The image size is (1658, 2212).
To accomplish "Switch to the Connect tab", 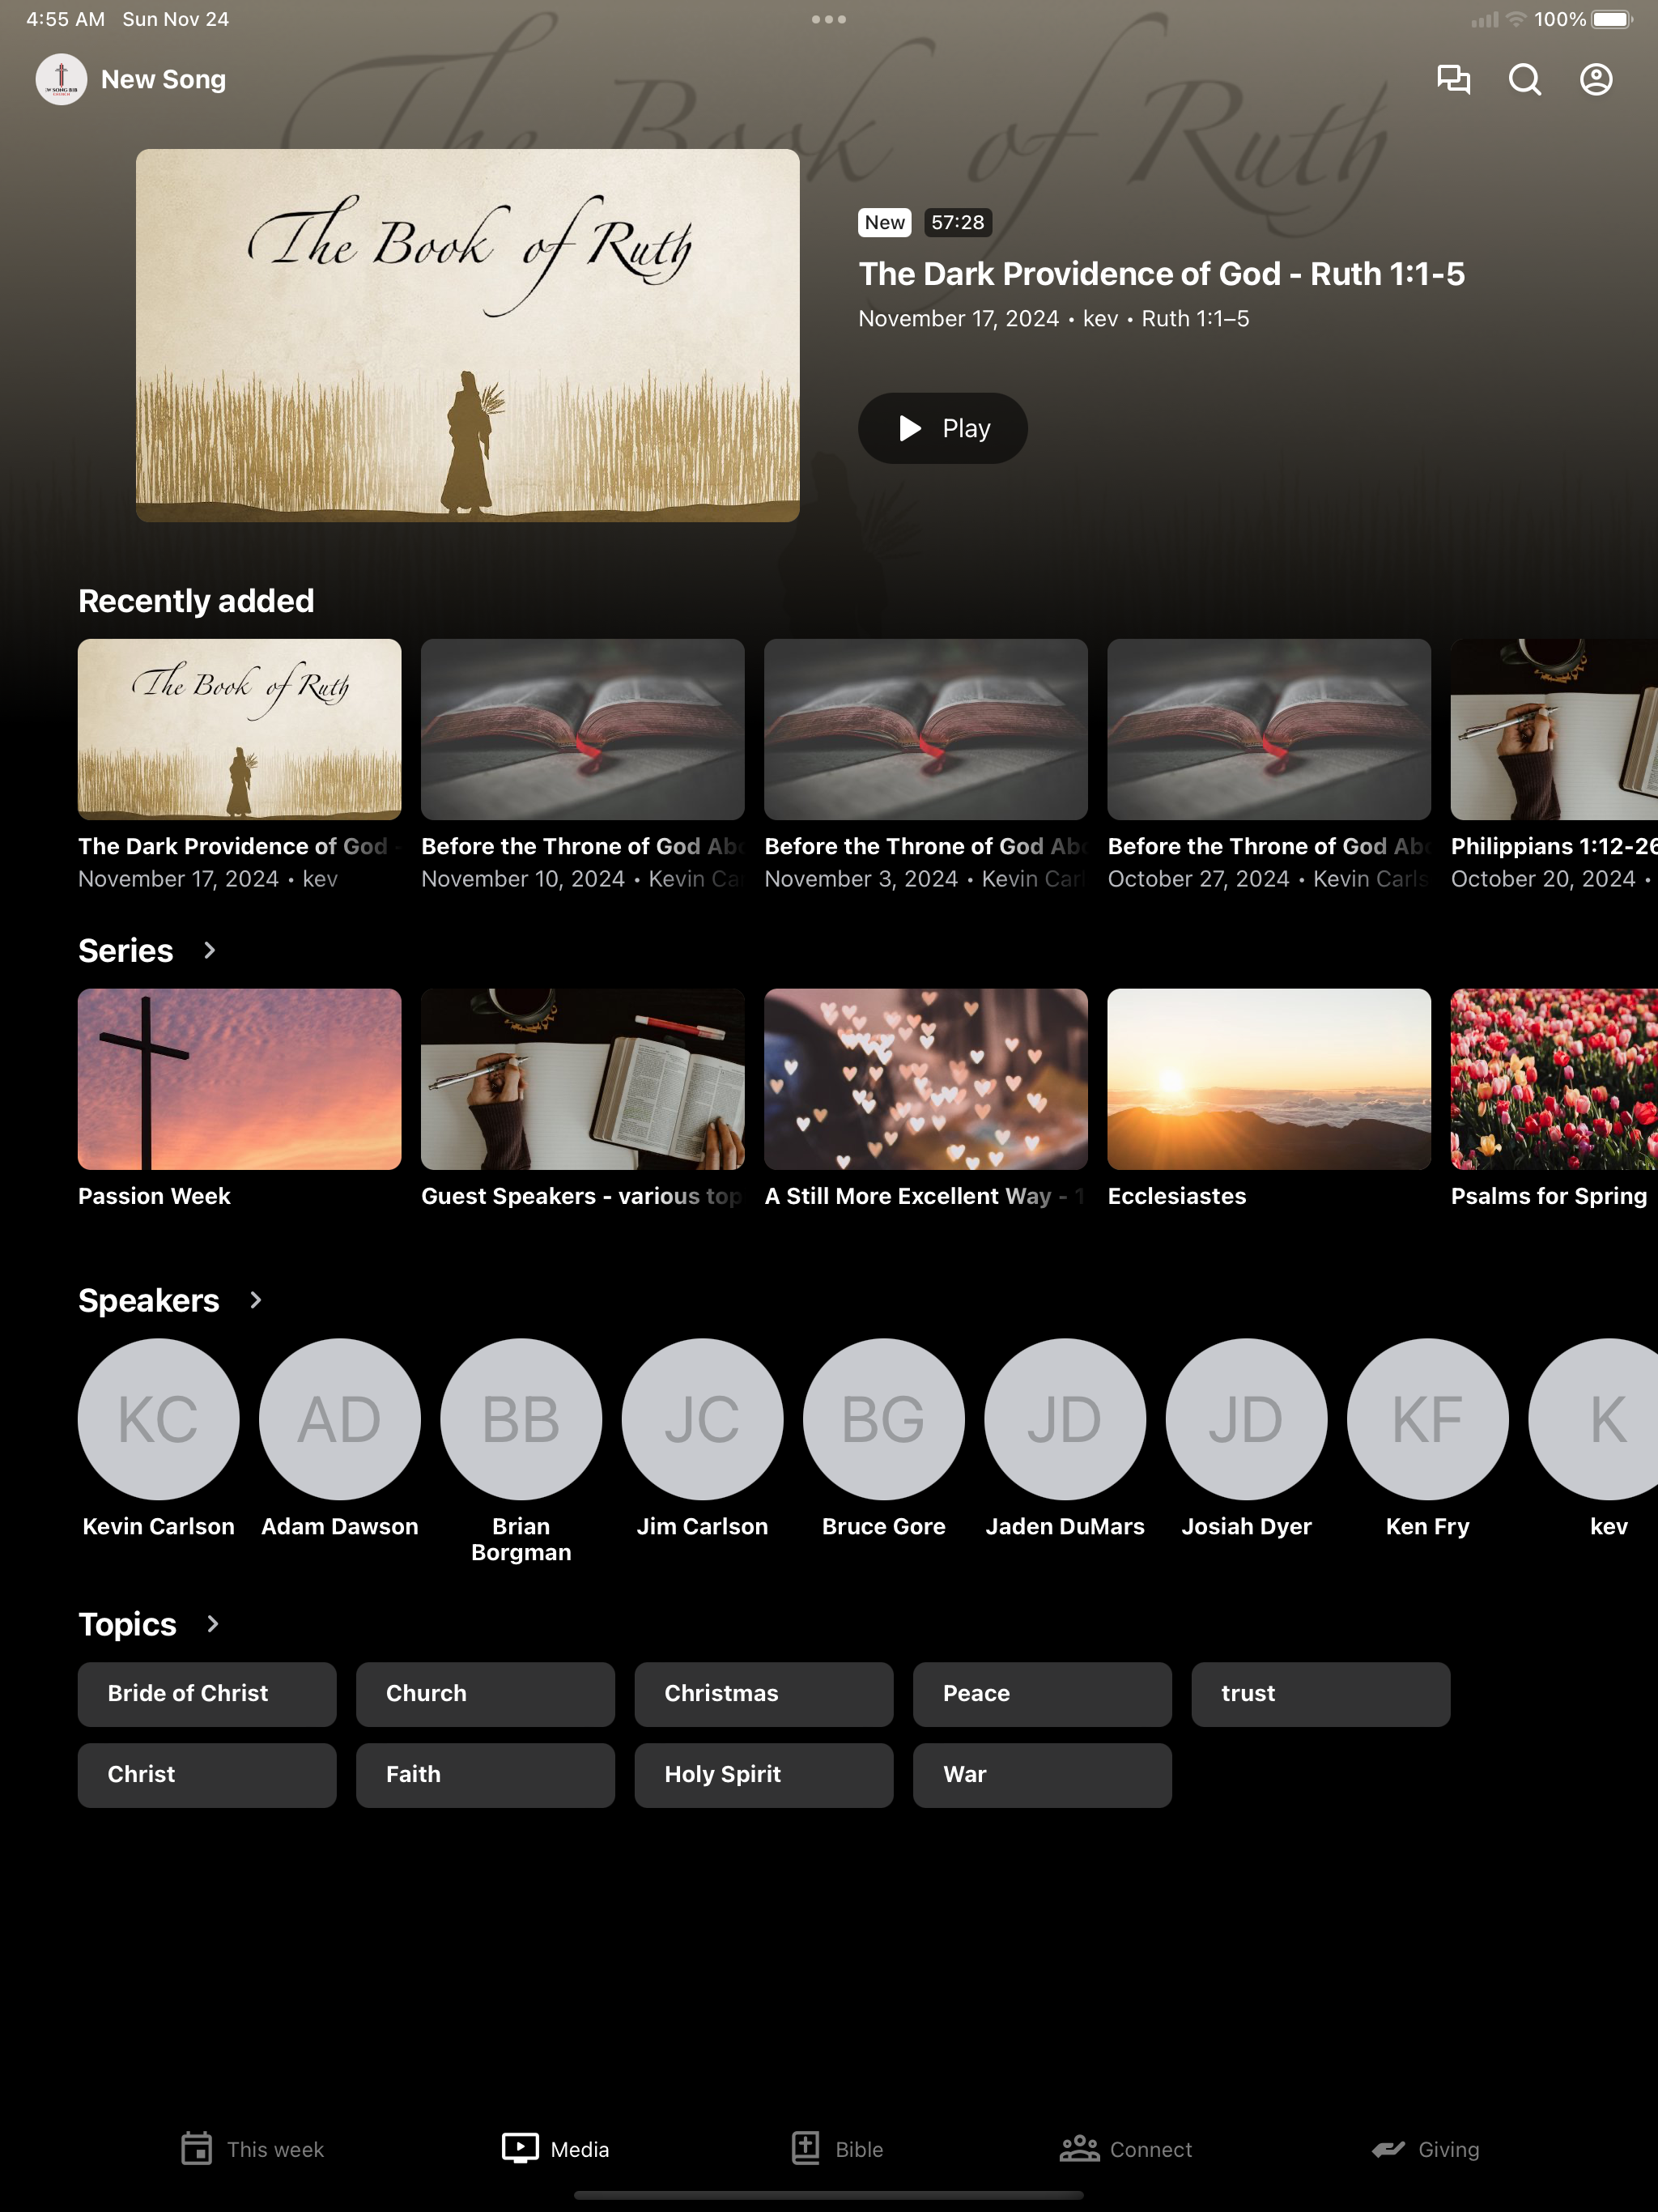I will click(x=1126, y=2149).
